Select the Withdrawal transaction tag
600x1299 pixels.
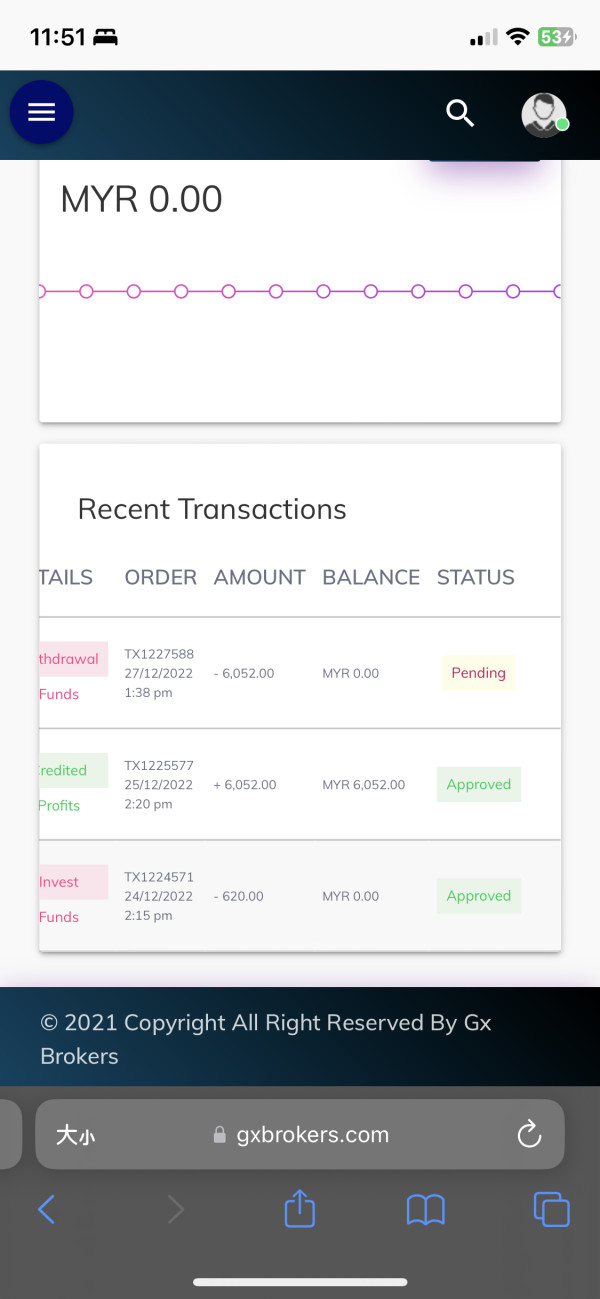tap(70, 659)
